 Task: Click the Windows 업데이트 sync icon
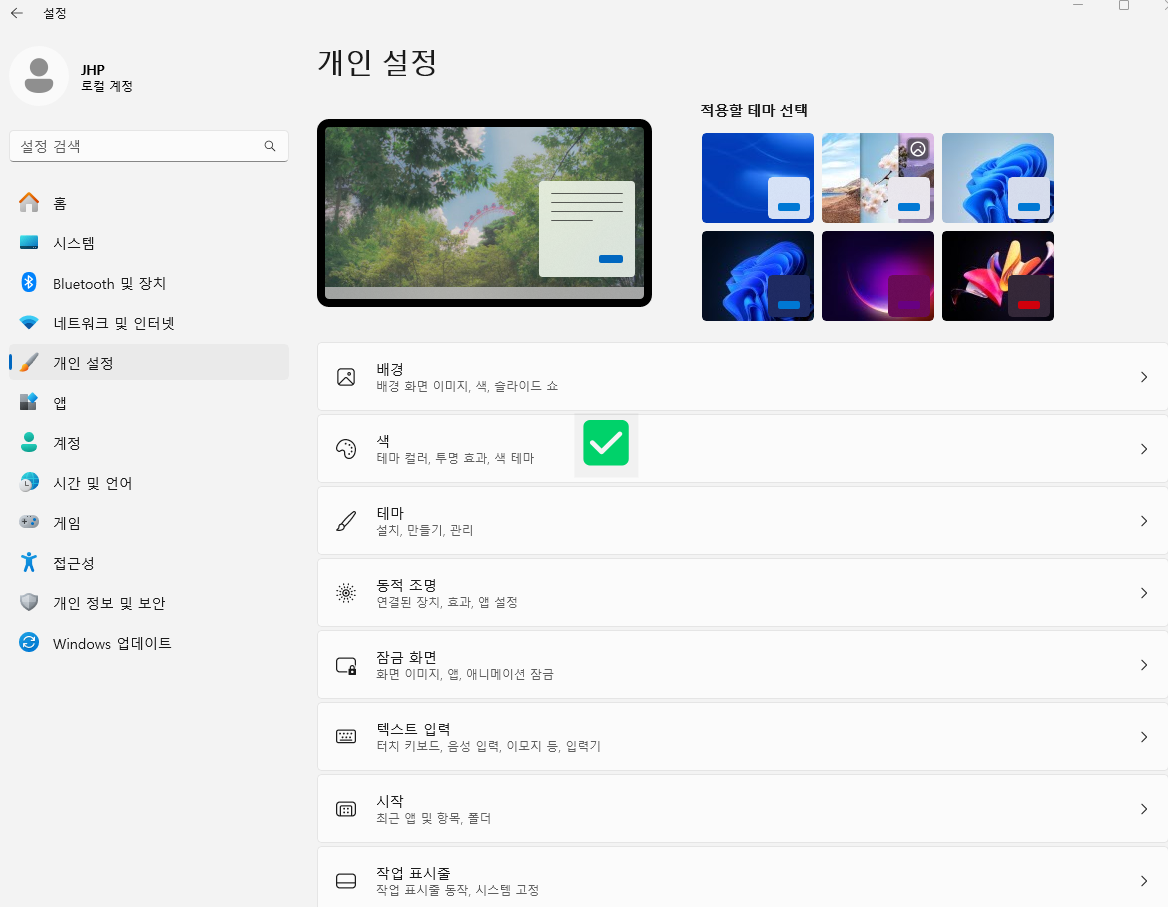point(29,642)
